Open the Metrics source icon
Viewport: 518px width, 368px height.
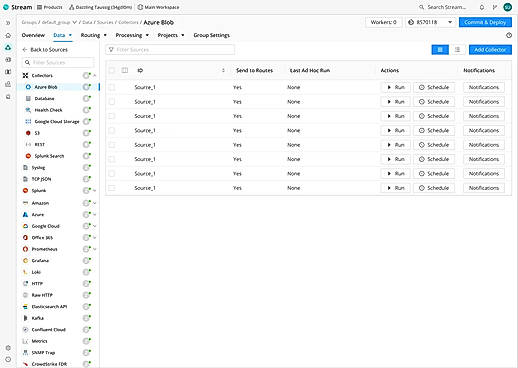coord(25,341)
